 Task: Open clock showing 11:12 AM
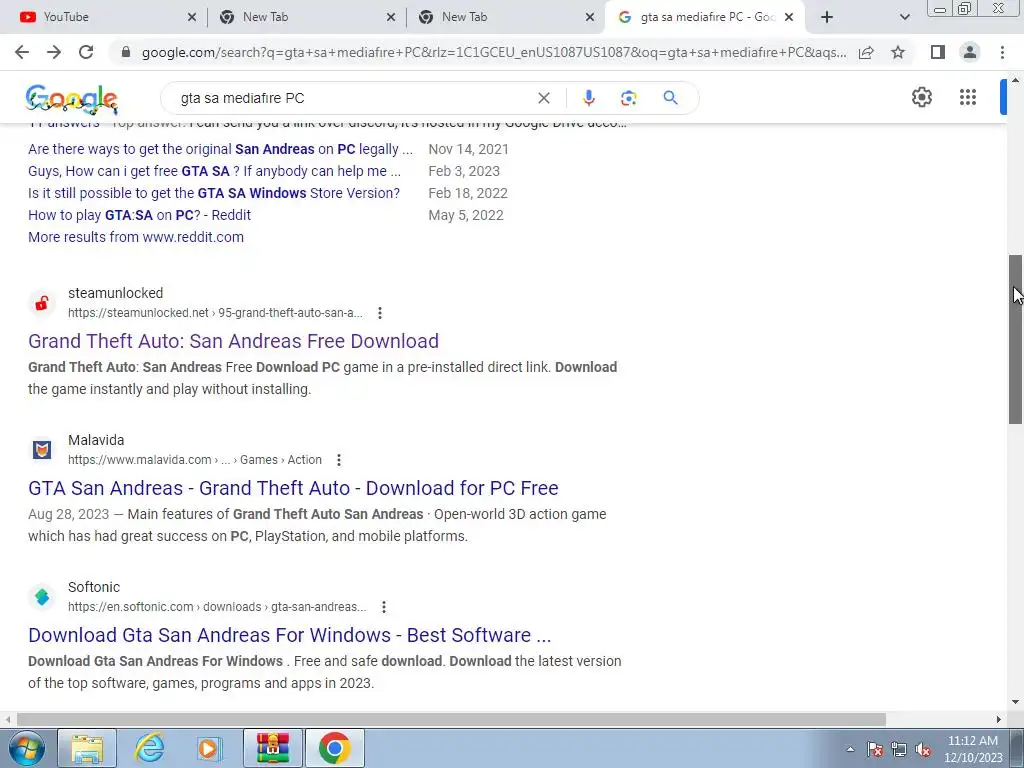(x=973, y=749)
